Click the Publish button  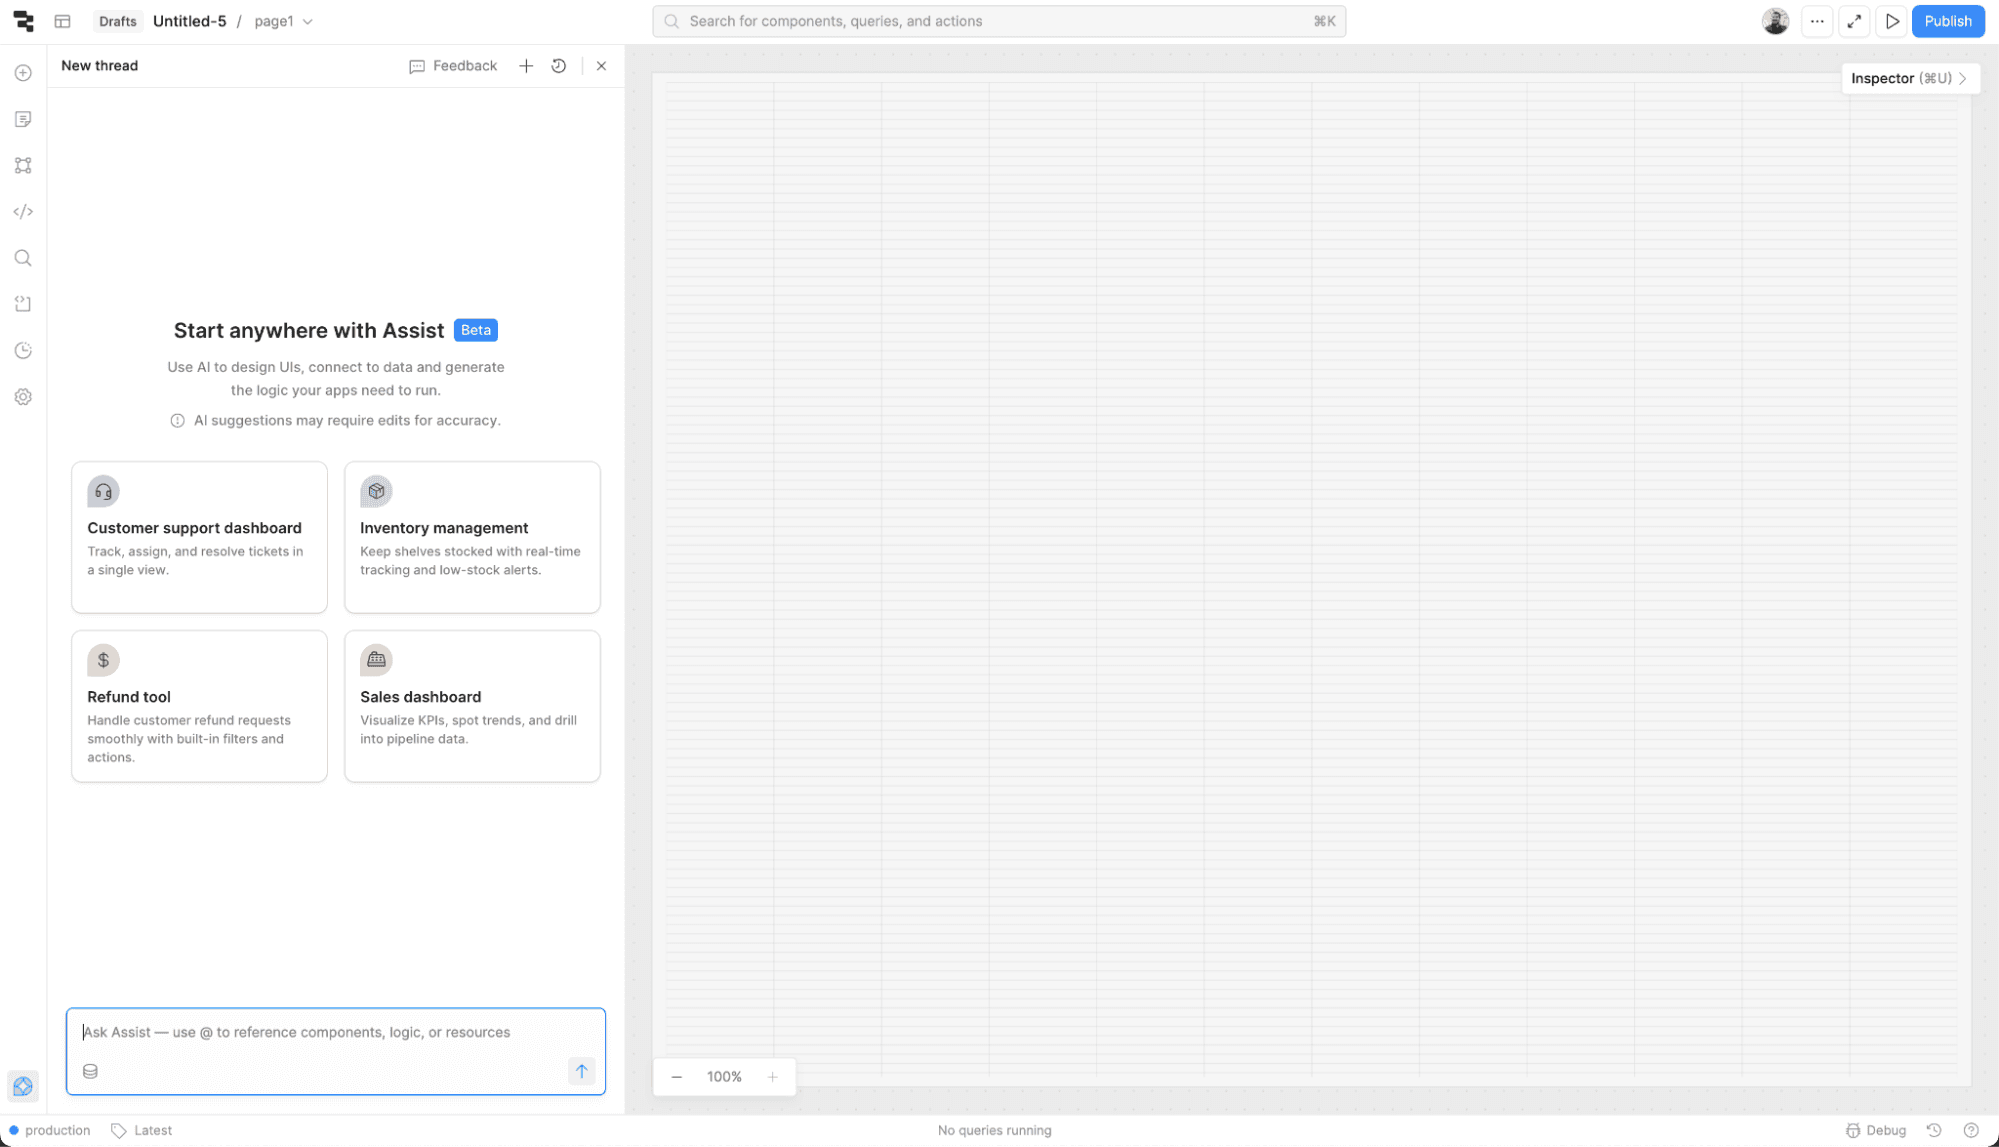point(1947,20)
